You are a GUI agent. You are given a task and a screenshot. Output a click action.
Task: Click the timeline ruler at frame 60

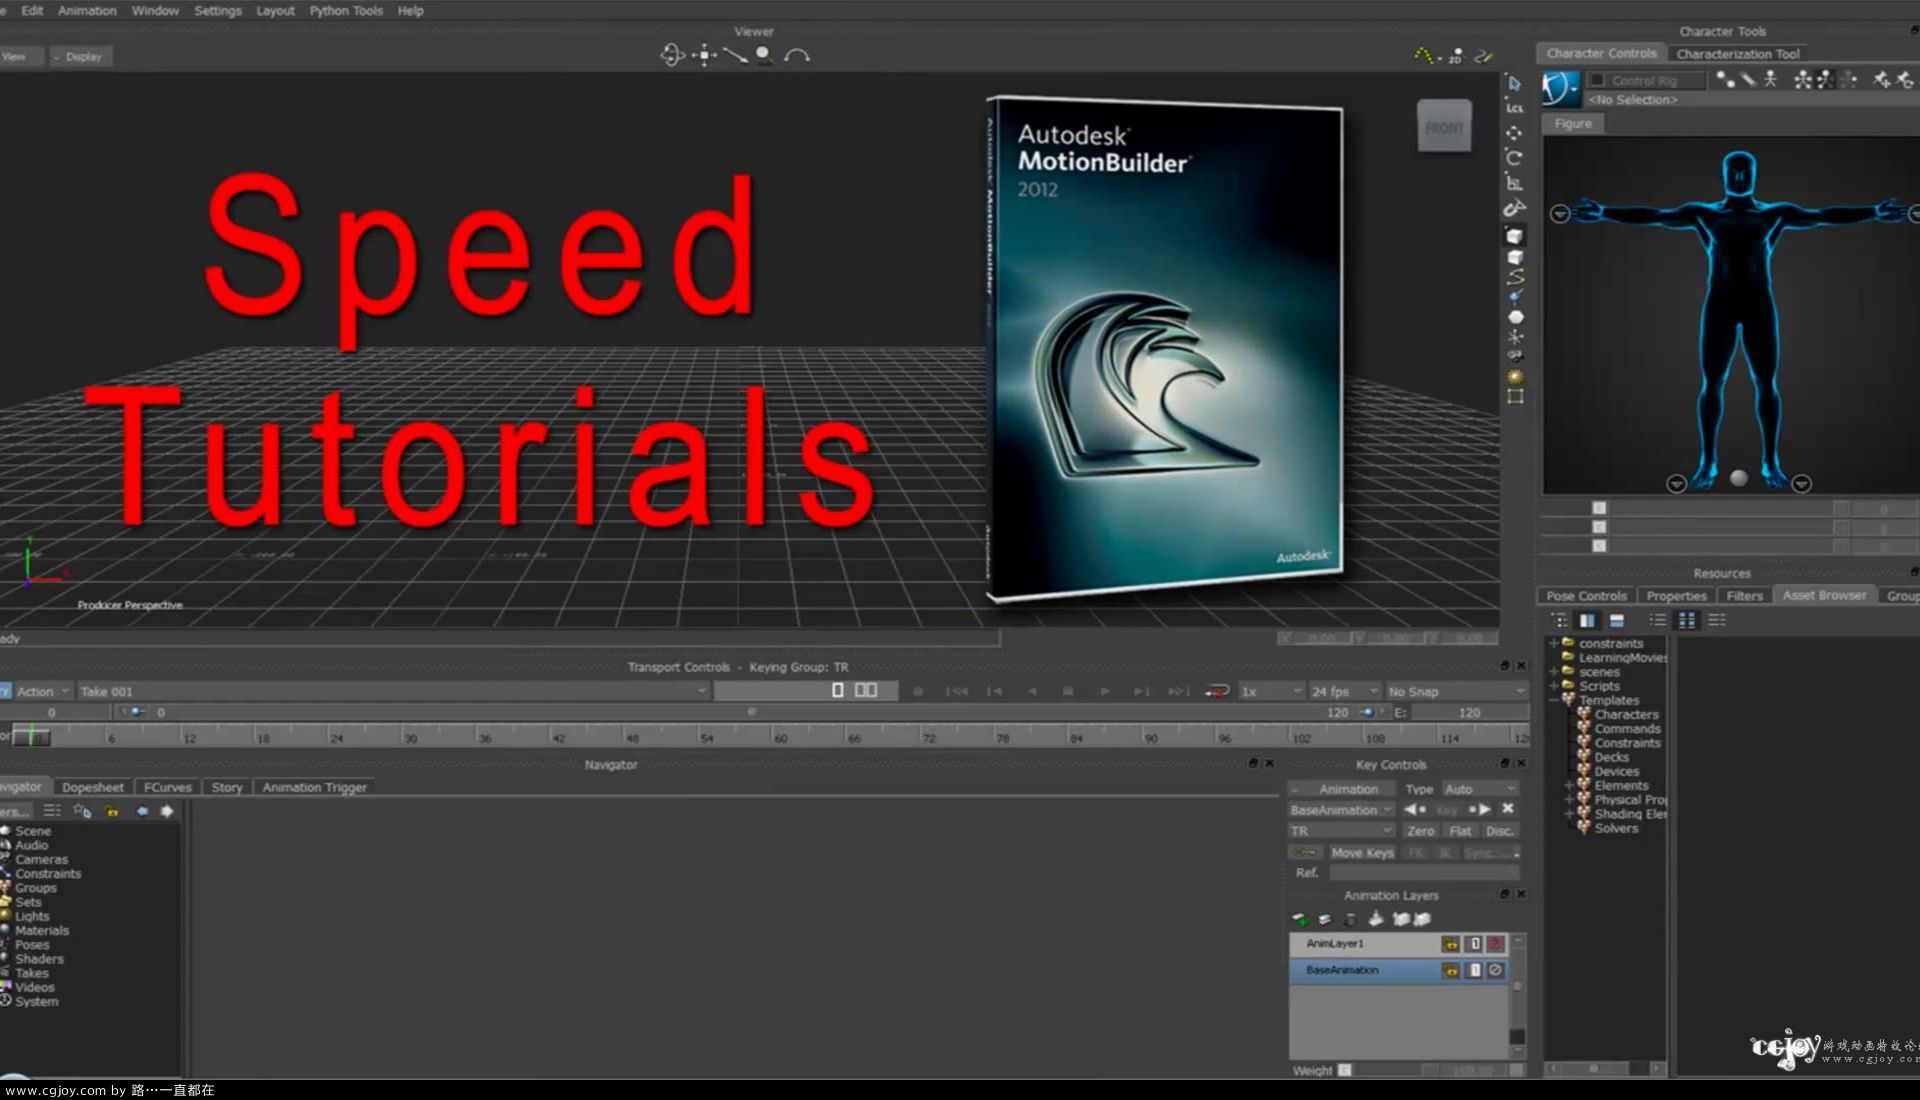pyautogui.click(x=781, y=736)
